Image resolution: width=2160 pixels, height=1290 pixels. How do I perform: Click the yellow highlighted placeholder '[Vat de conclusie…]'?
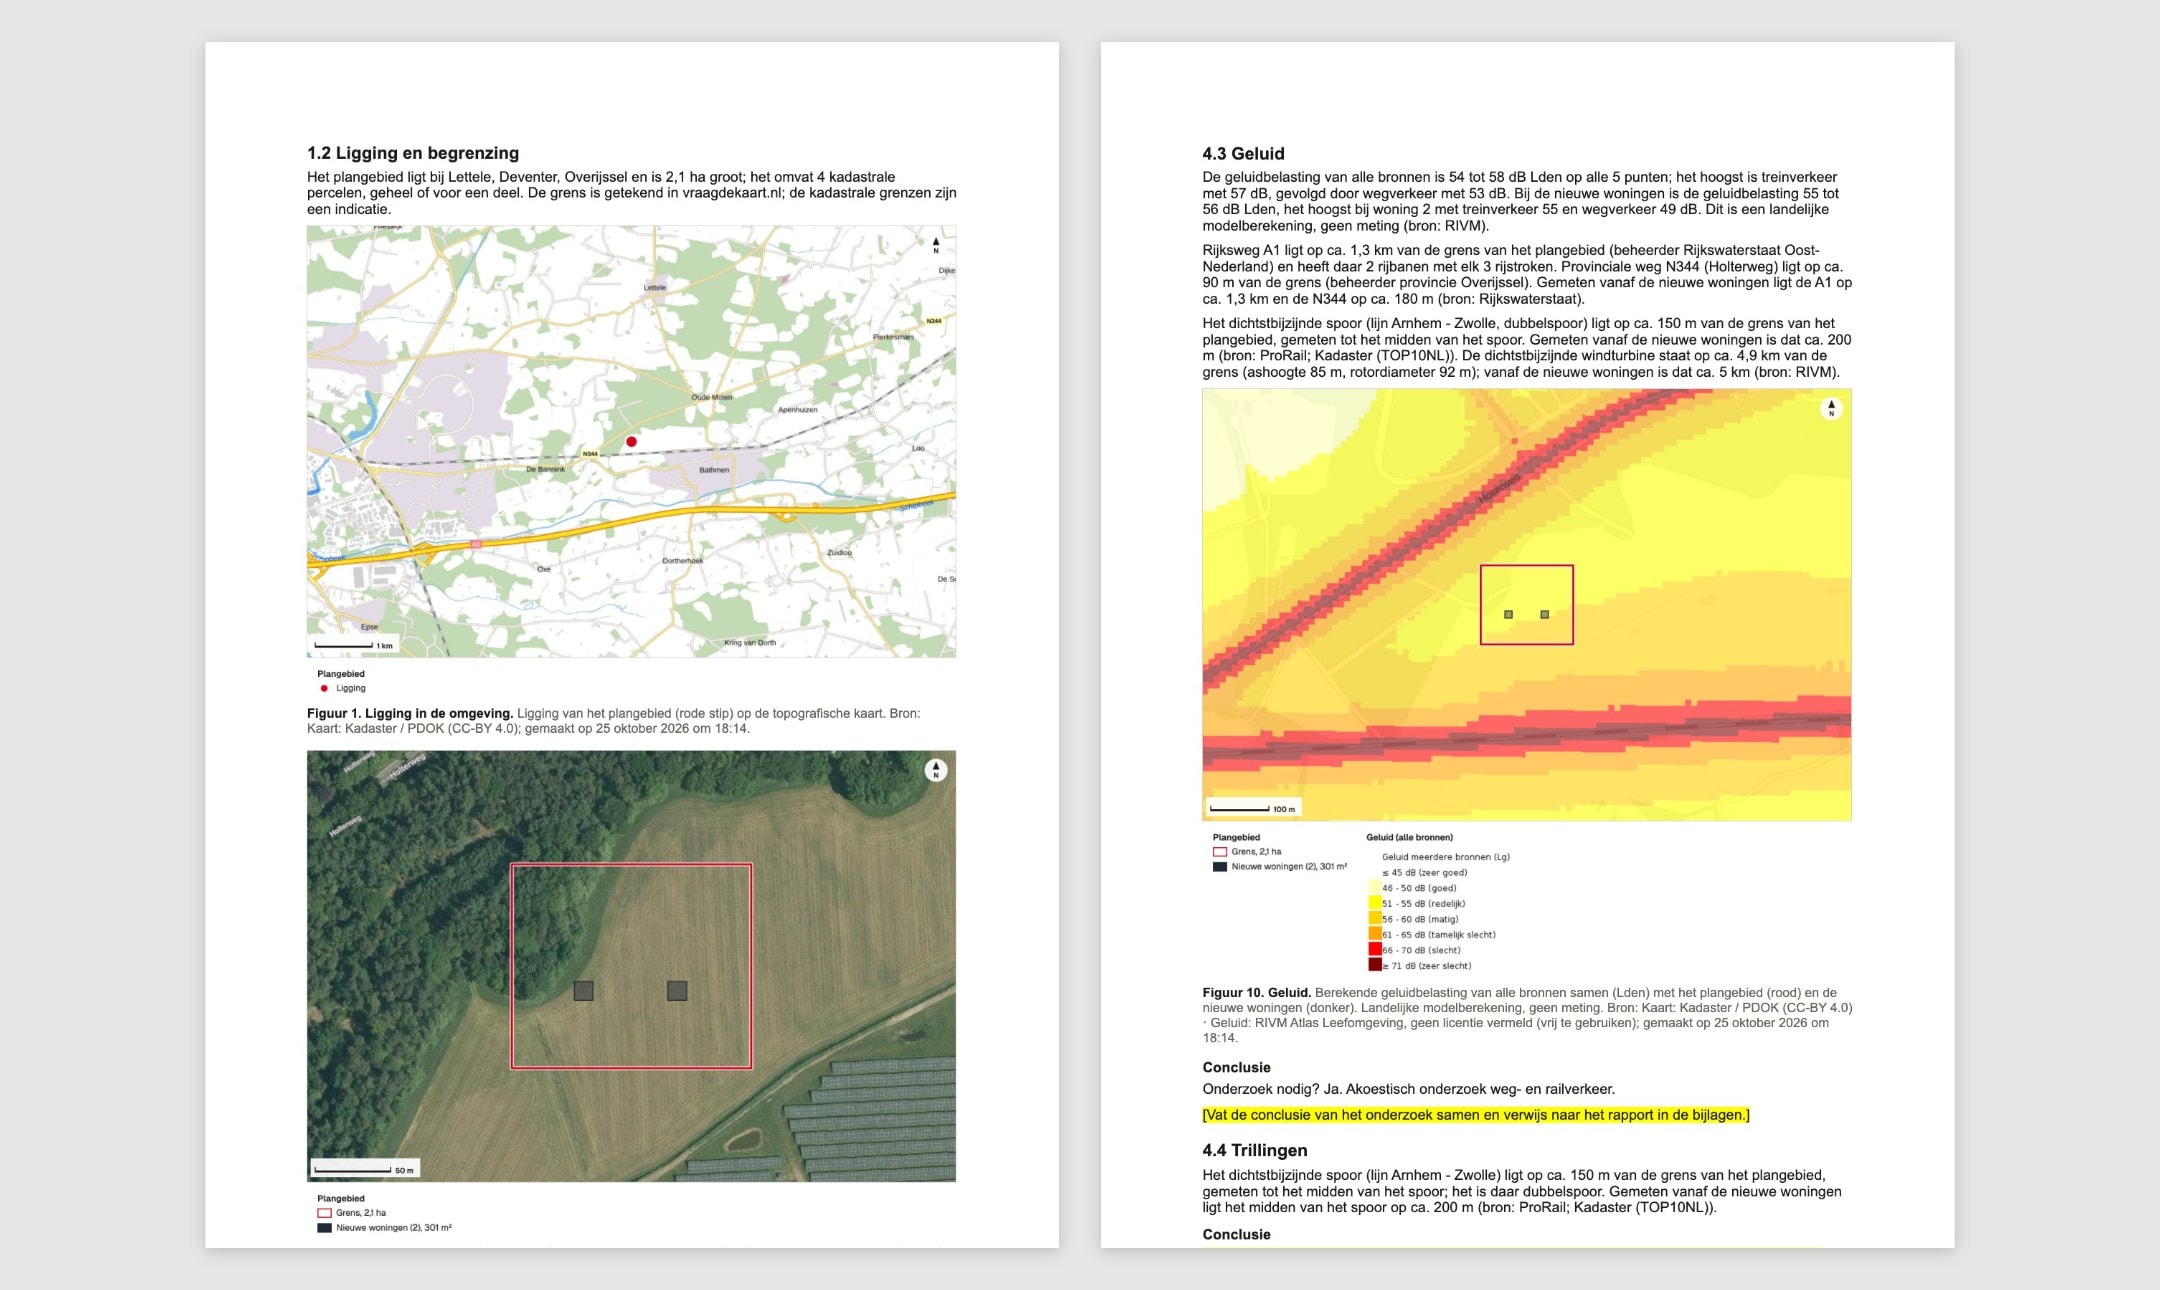[x=1476, y=1115]
